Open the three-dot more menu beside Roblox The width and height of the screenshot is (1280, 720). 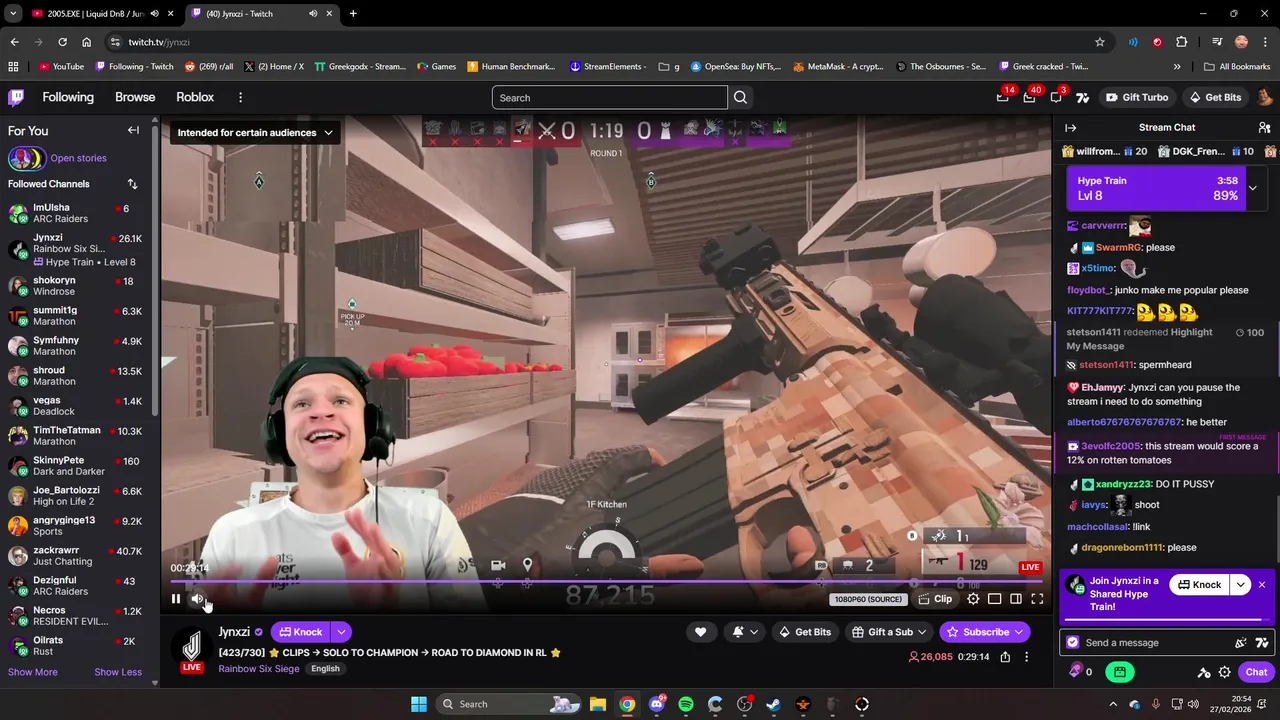pos(240,97)
